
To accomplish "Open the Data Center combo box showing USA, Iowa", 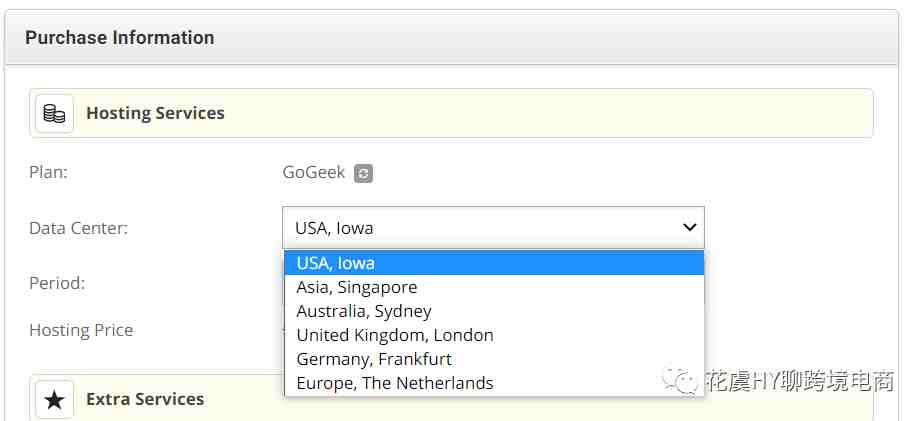I will [493, 228].
